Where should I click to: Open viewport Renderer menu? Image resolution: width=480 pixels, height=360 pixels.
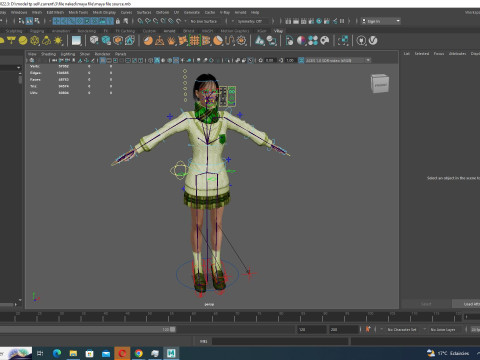pos(102,54)
